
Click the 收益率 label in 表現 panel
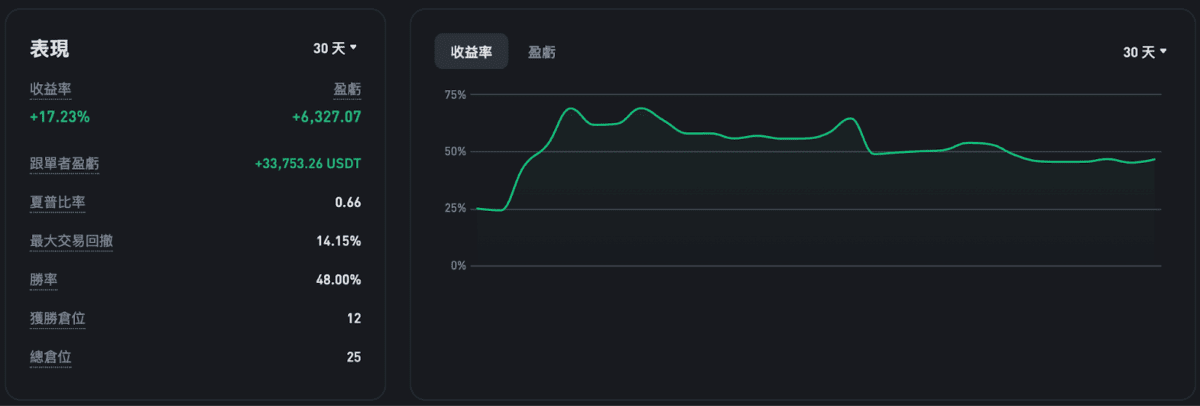pos(50,90)
